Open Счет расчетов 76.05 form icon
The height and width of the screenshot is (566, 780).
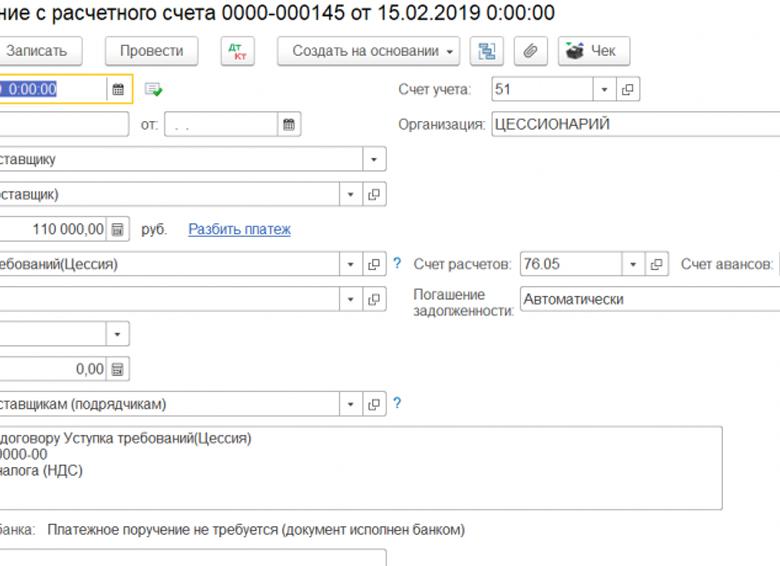pyautogui.click(x=657, y=264)
